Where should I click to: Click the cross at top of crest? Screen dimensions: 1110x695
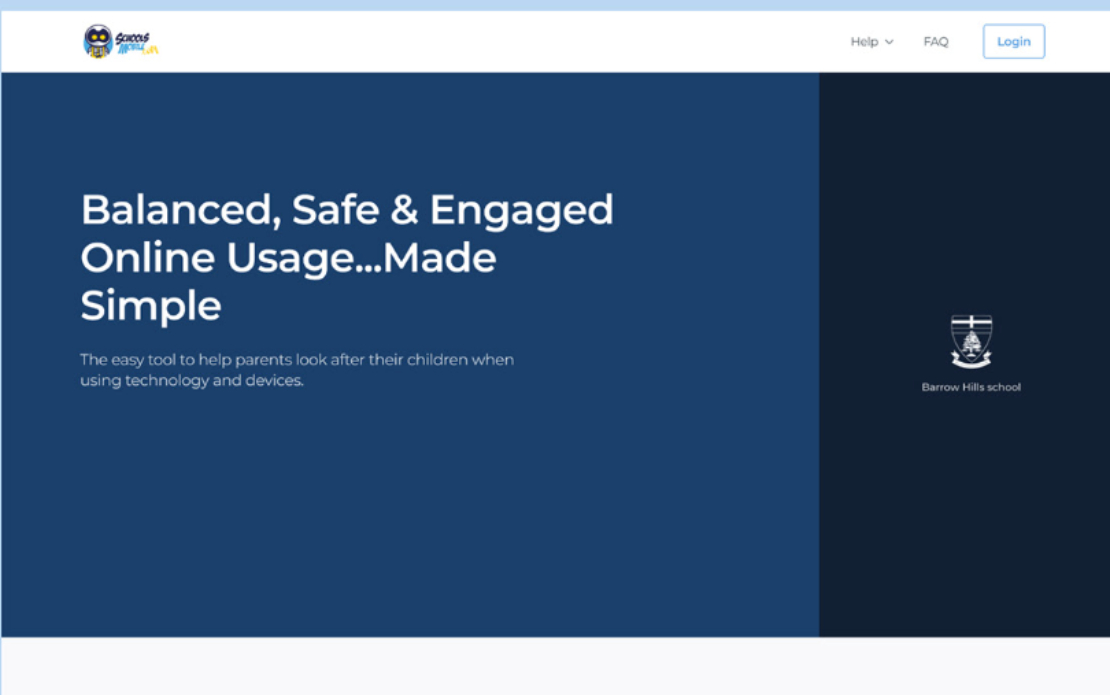(971, 323)
